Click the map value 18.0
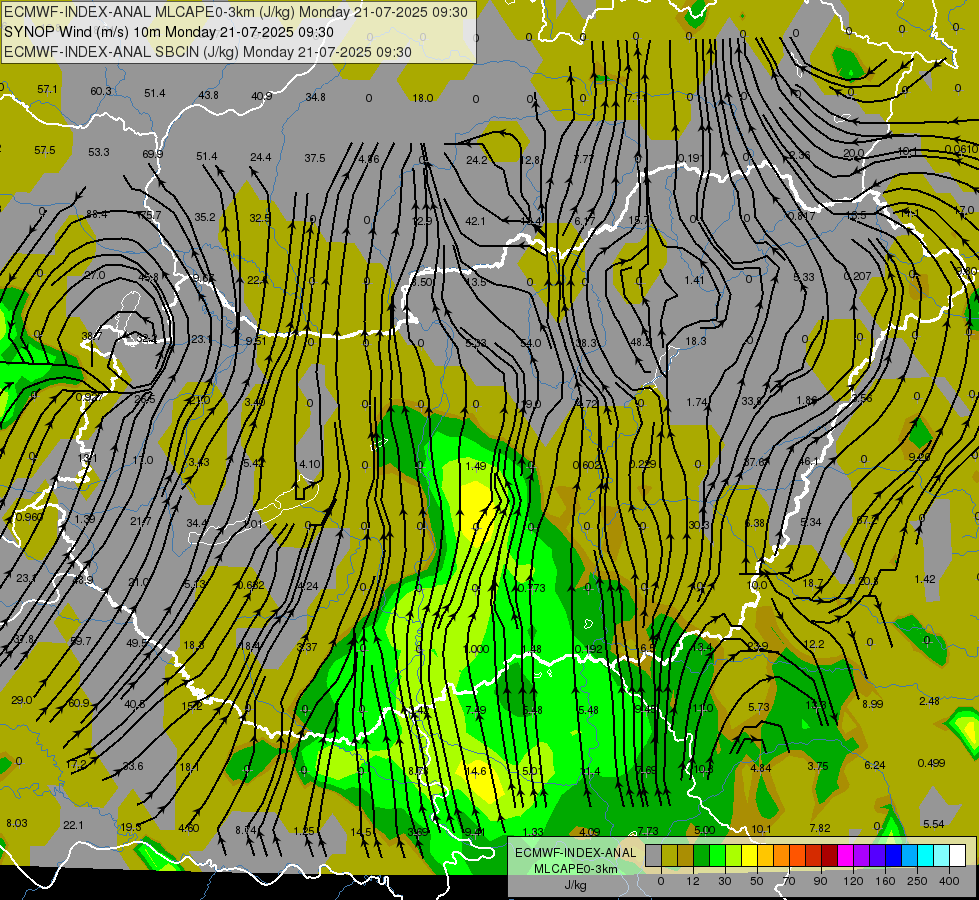This screenshot has height=900, width=979. pos(423,98)
